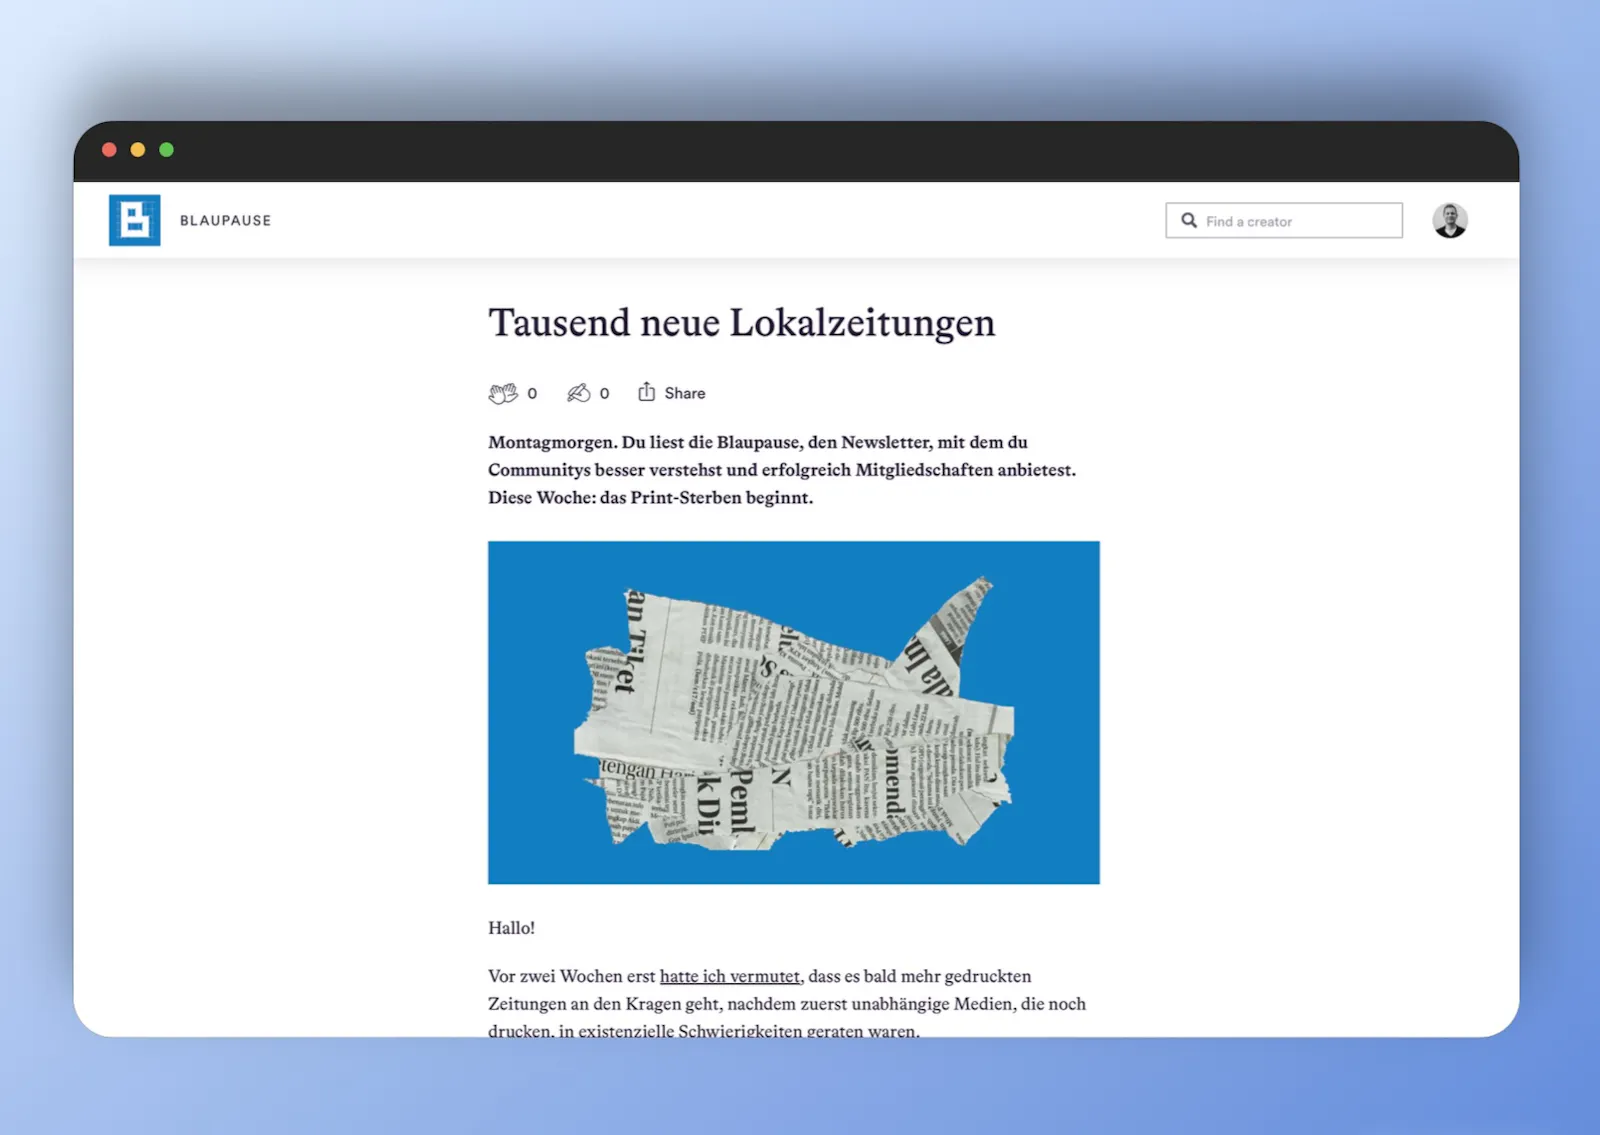Follow the "hatte ich vermutet" hyperlink
This screenshot has height=1135, width=1600.
(x=729, y=976)
